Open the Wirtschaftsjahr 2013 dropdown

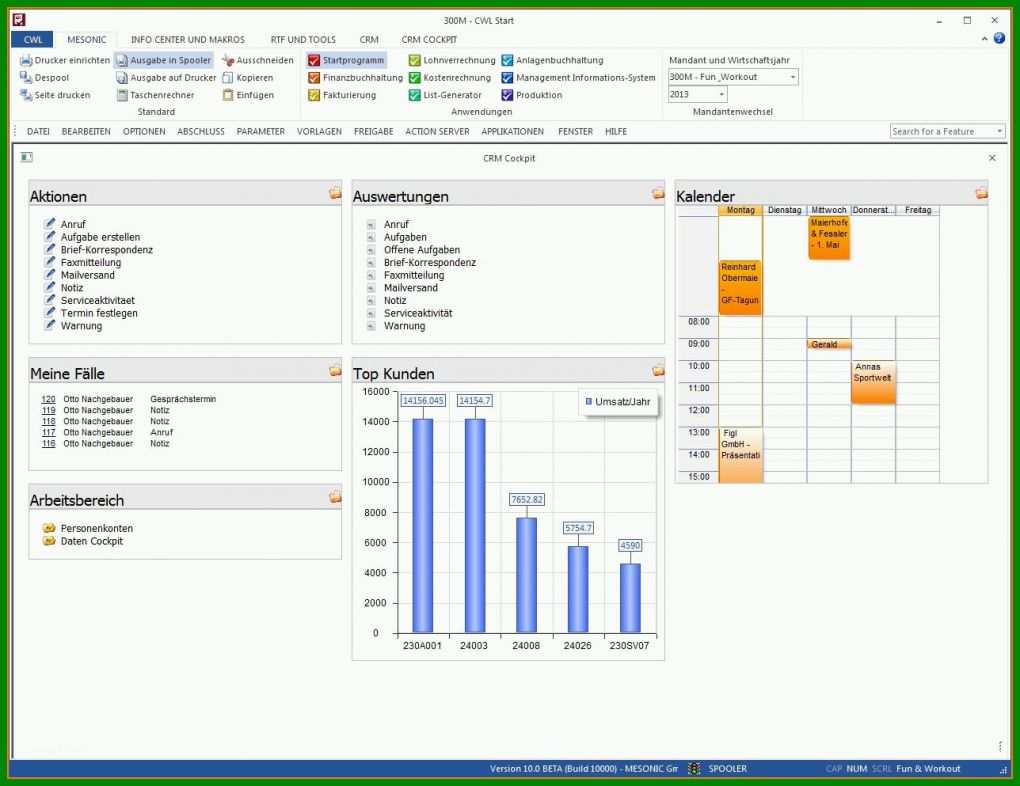tap(697, 94)
